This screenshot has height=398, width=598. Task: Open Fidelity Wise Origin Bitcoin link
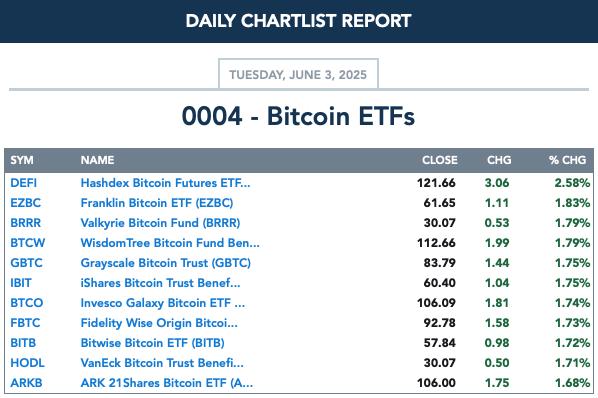pyautogui.click(x=159, y=323)
